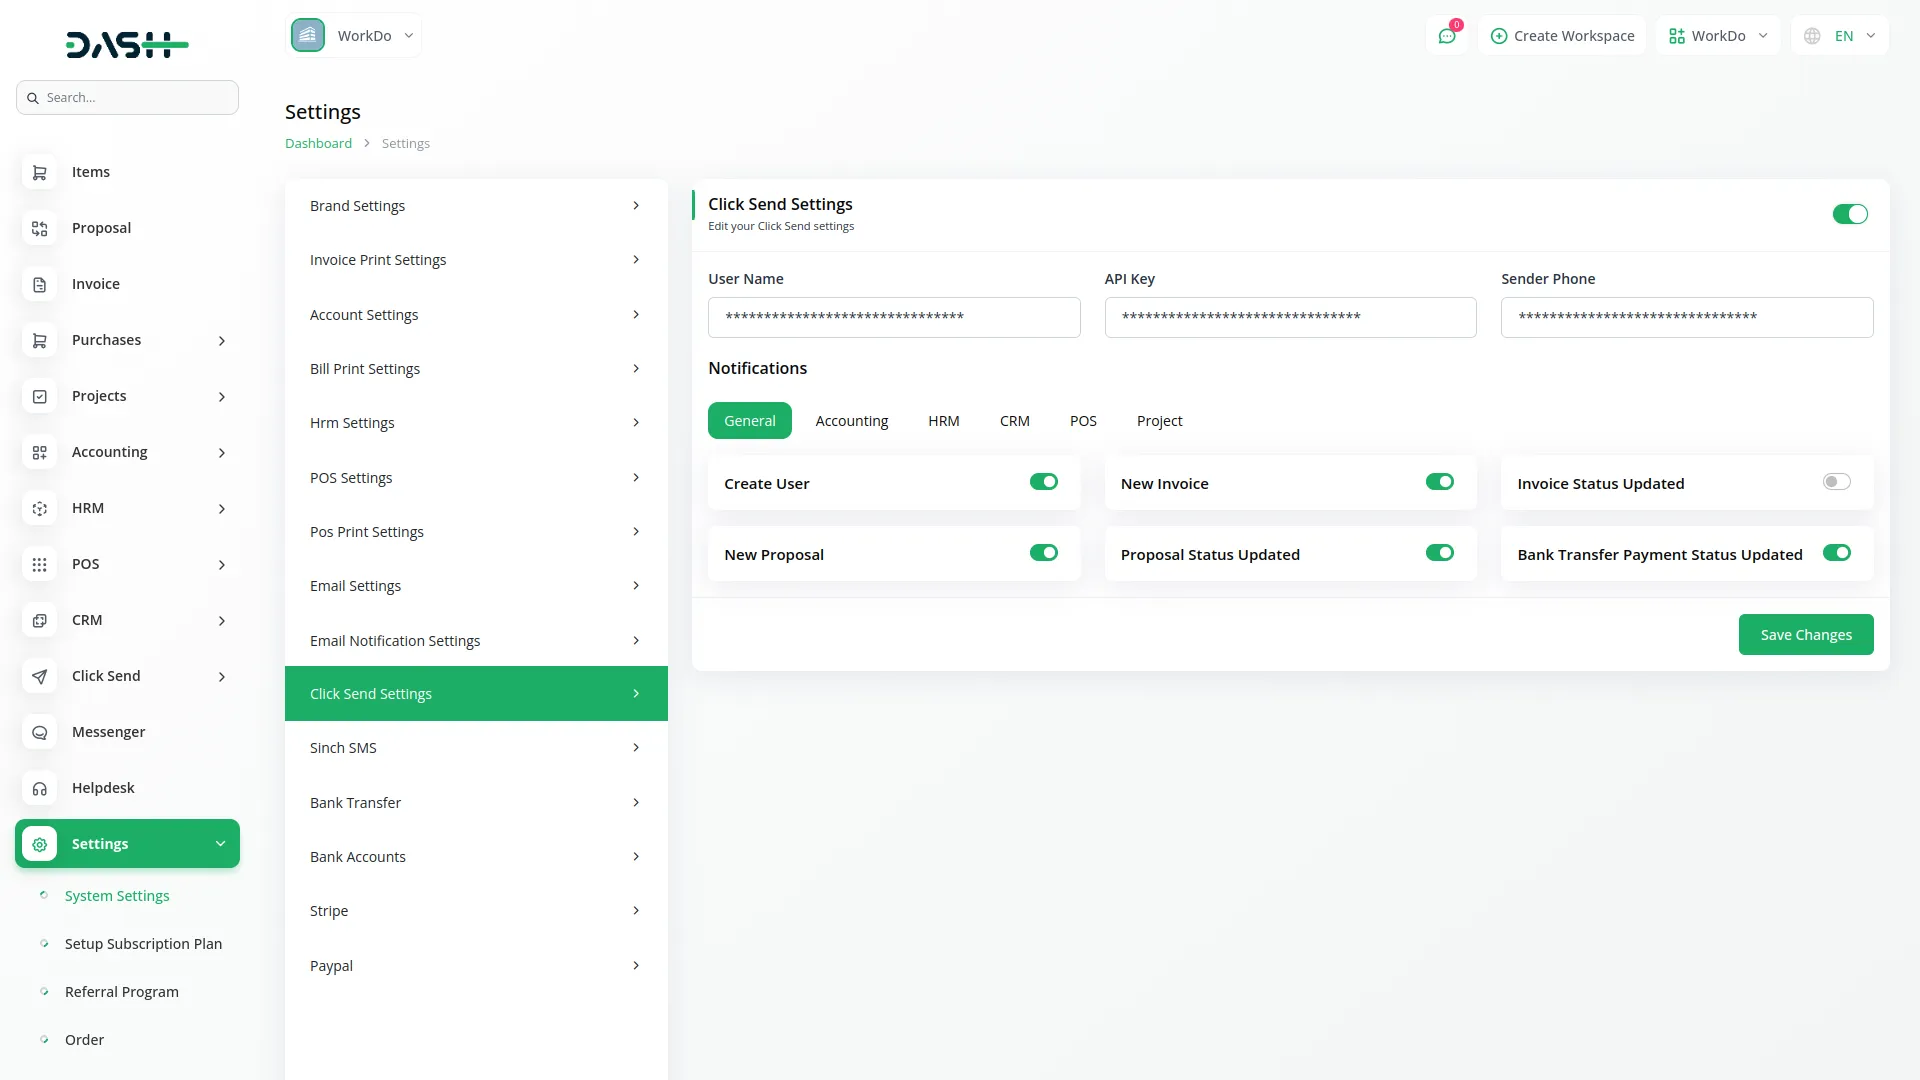The width and height of the screenshot is (1920, 1080).
Task: Click the CRM sidebar icon
Action: click(x=39, y=621)
